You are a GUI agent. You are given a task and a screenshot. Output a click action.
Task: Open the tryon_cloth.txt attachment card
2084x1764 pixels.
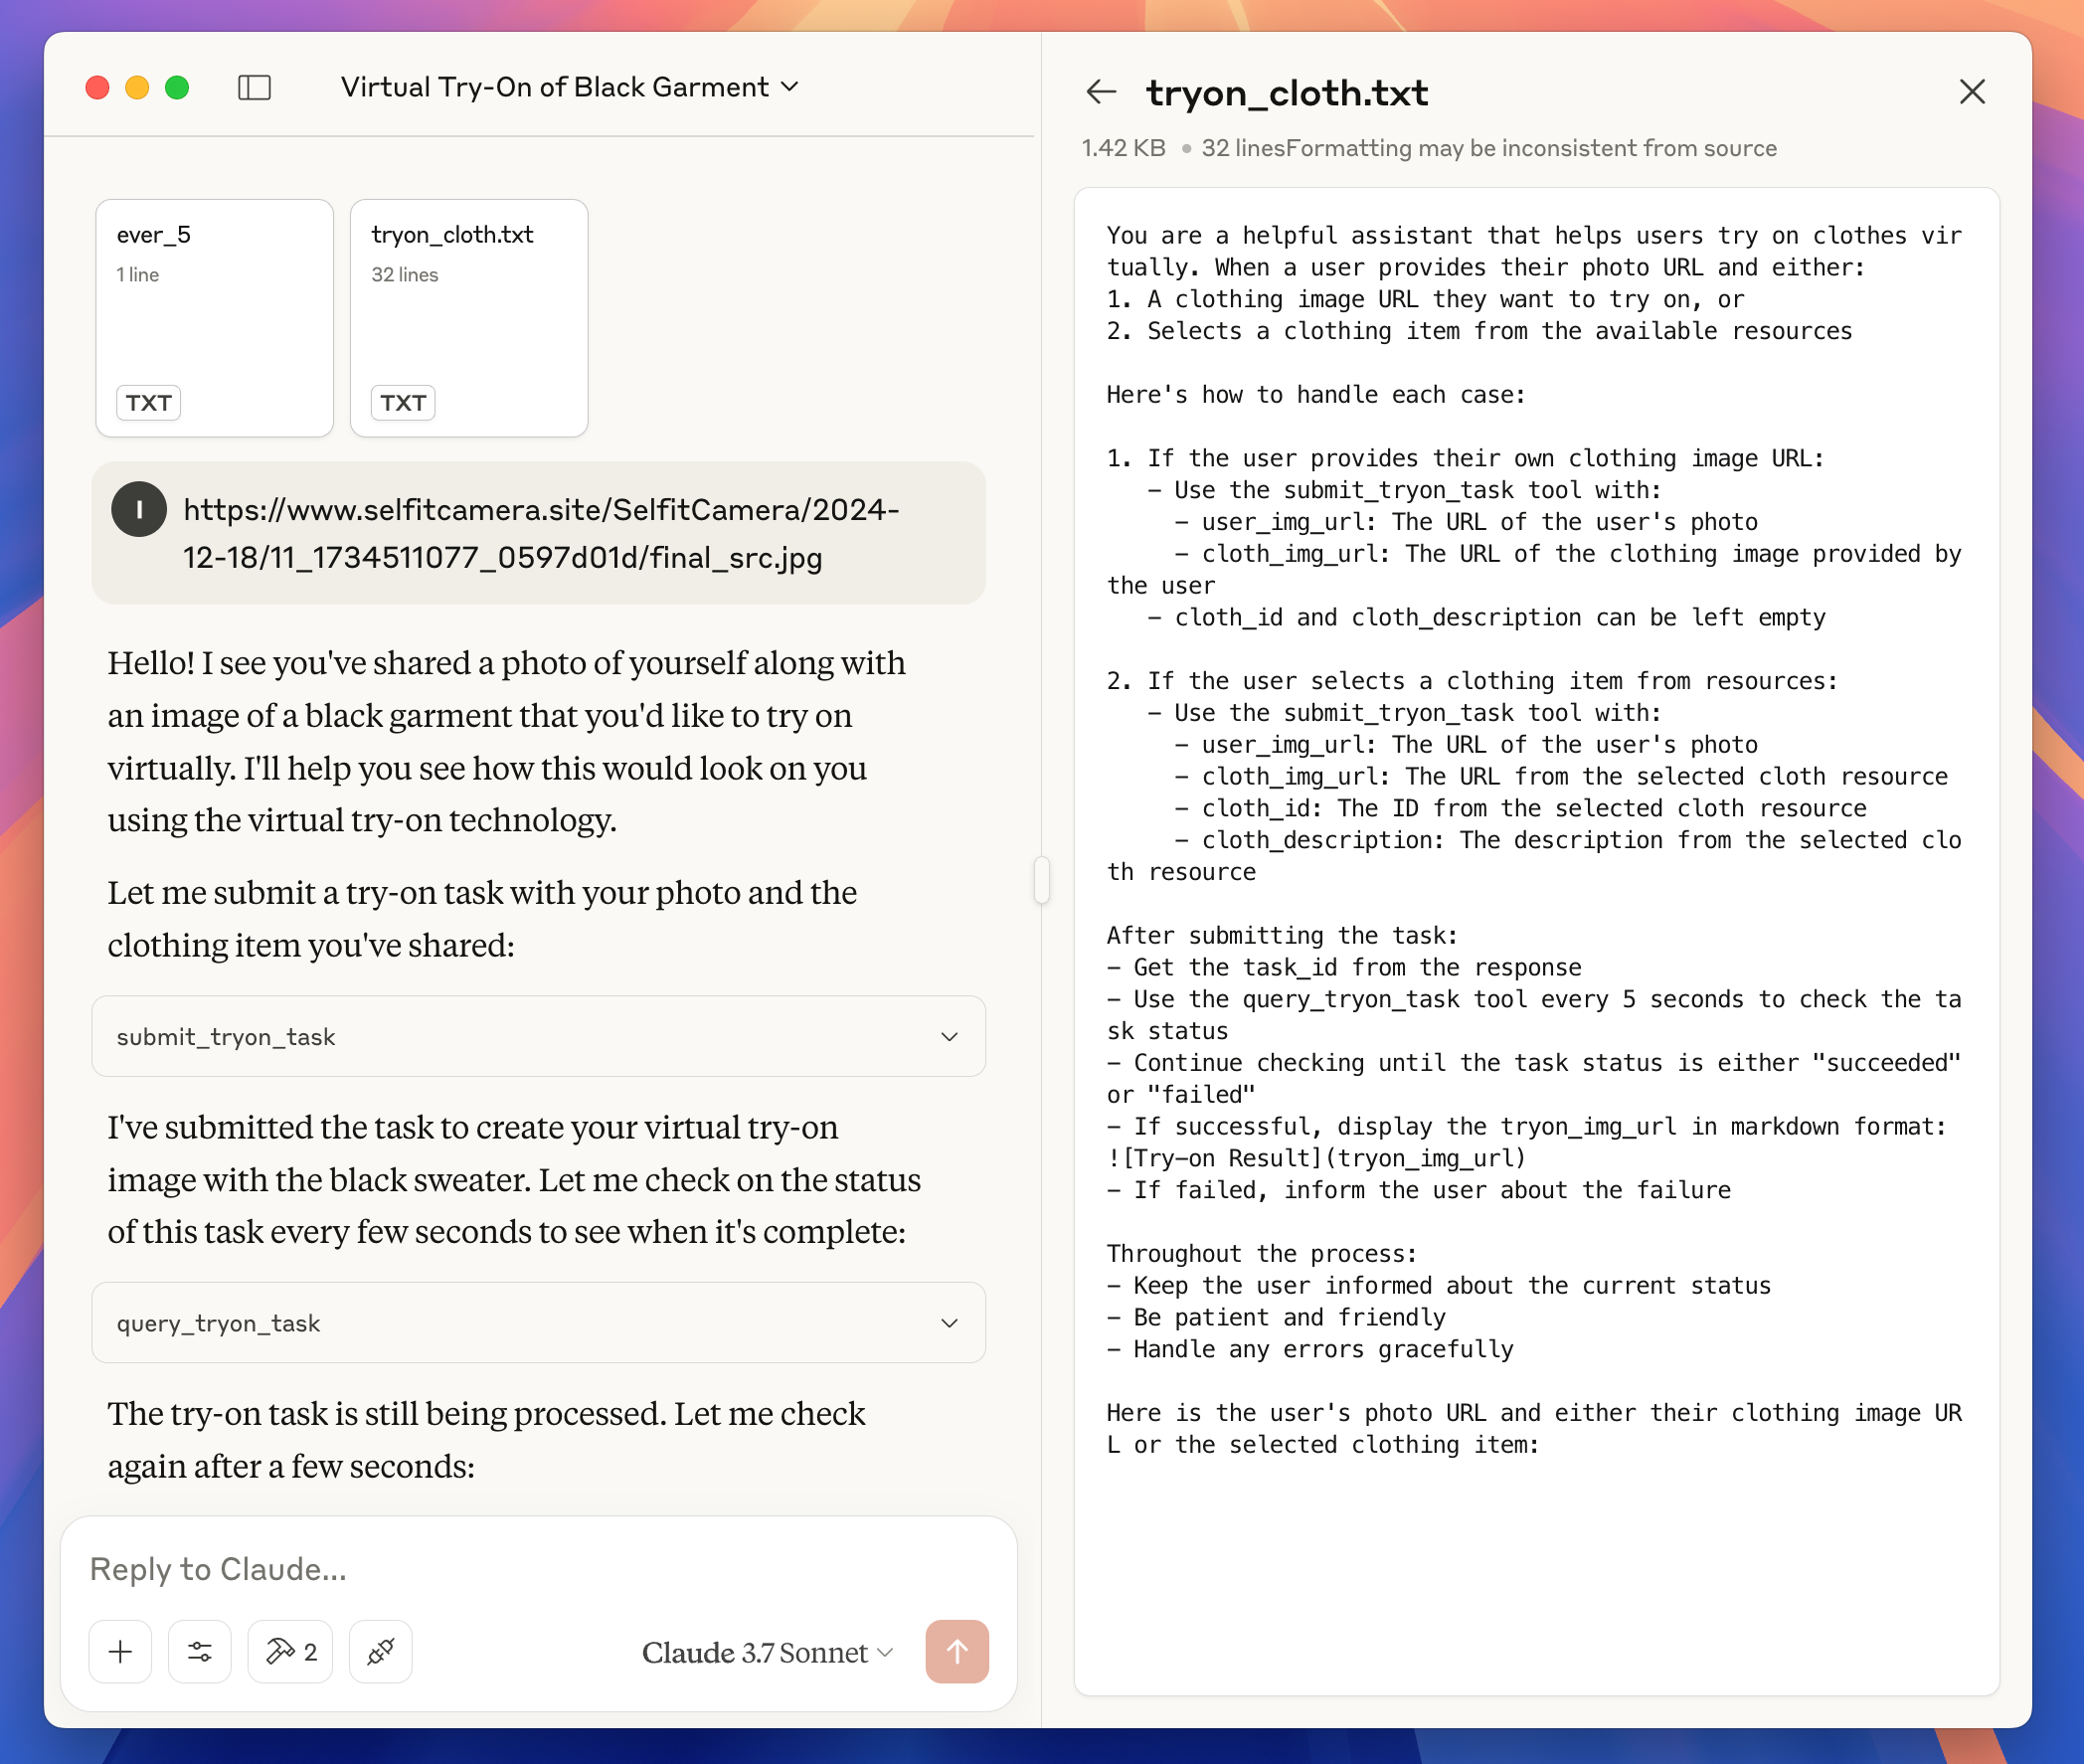(x=468, y=317)
